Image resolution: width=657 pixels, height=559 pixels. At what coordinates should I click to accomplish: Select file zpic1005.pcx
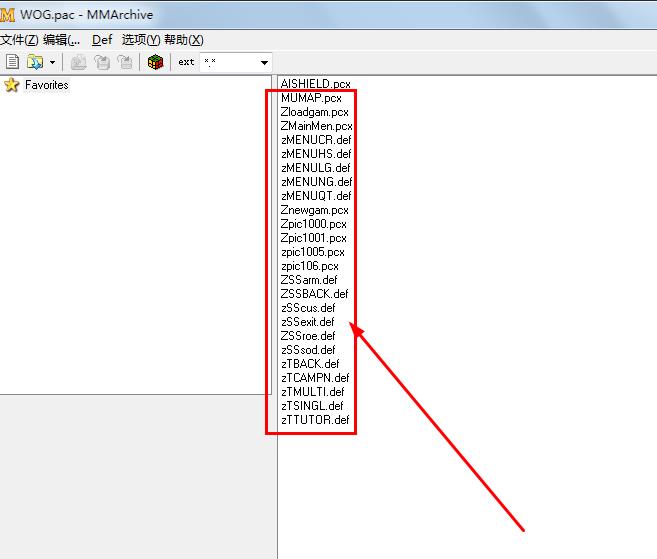tap(313, 252)
